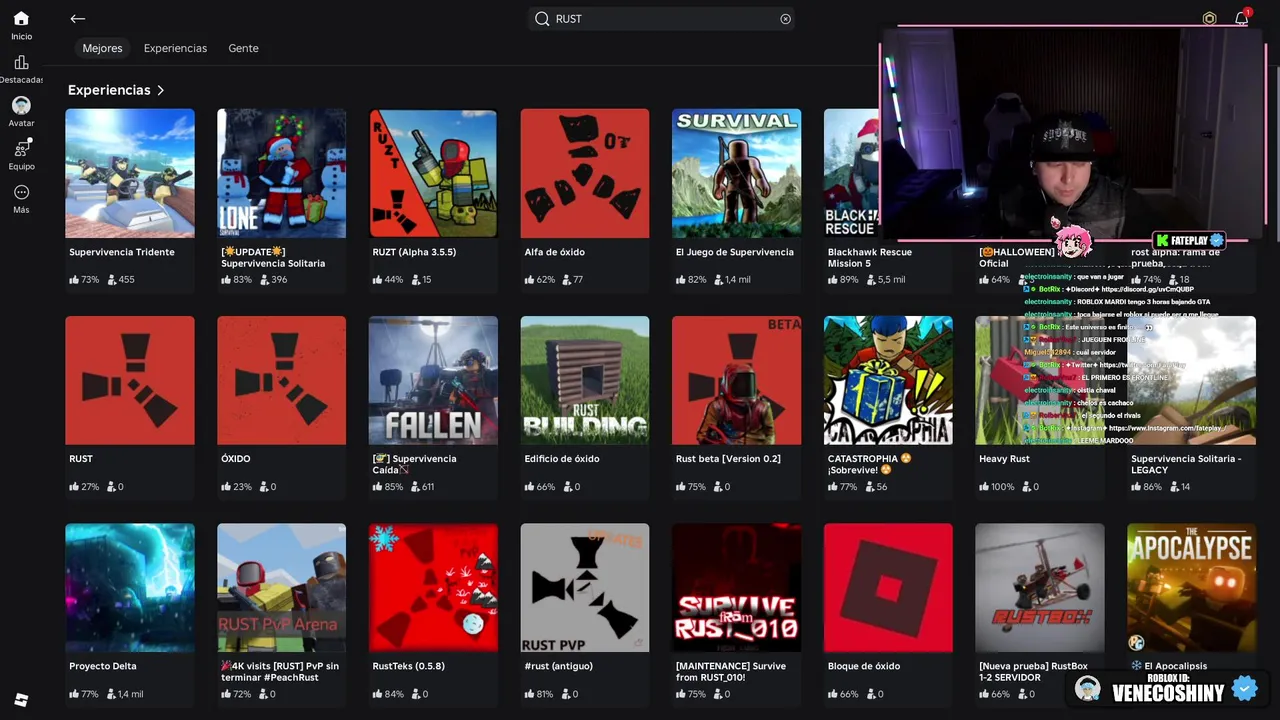Open RustBox 1-2 SERVIDOR thumbnail
This screenshot has width=1280, height=720.
pyautogui.click(x=1040, y=587)
